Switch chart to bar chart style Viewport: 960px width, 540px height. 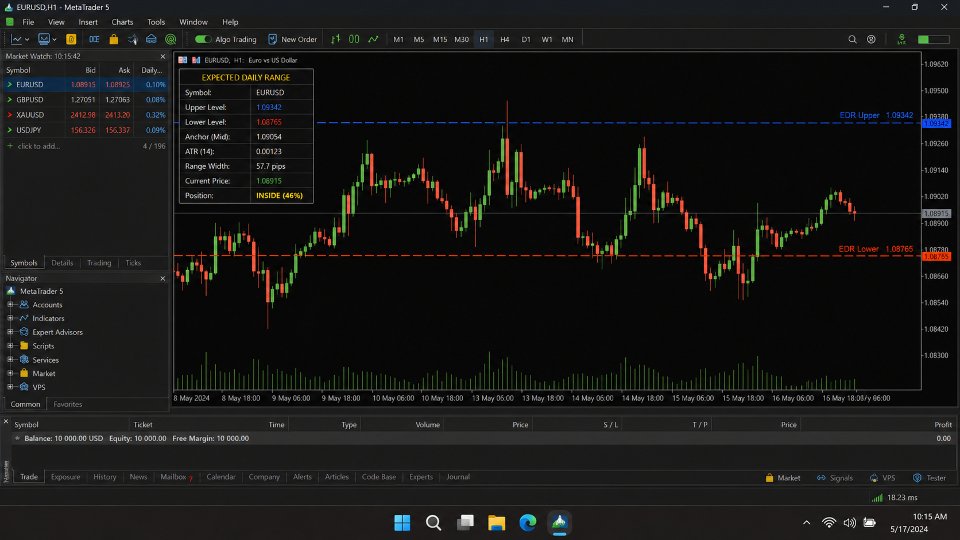coord(336,39)
